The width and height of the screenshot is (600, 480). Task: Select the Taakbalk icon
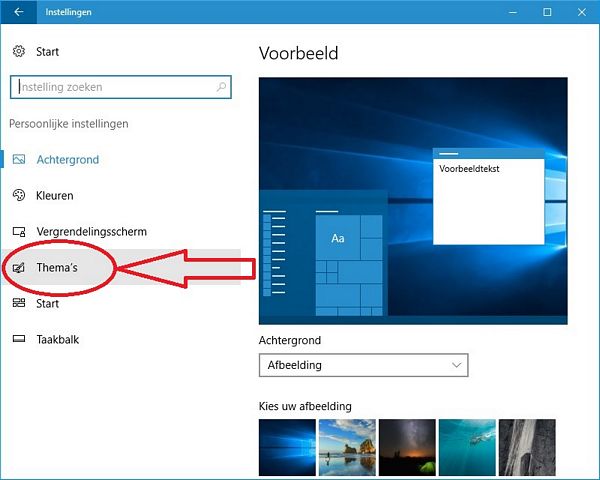pyautogui.click(x=19, y=339)
